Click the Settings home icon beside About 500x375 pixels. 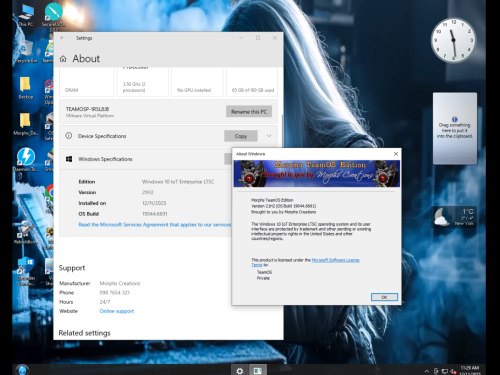tap(63, 59)
